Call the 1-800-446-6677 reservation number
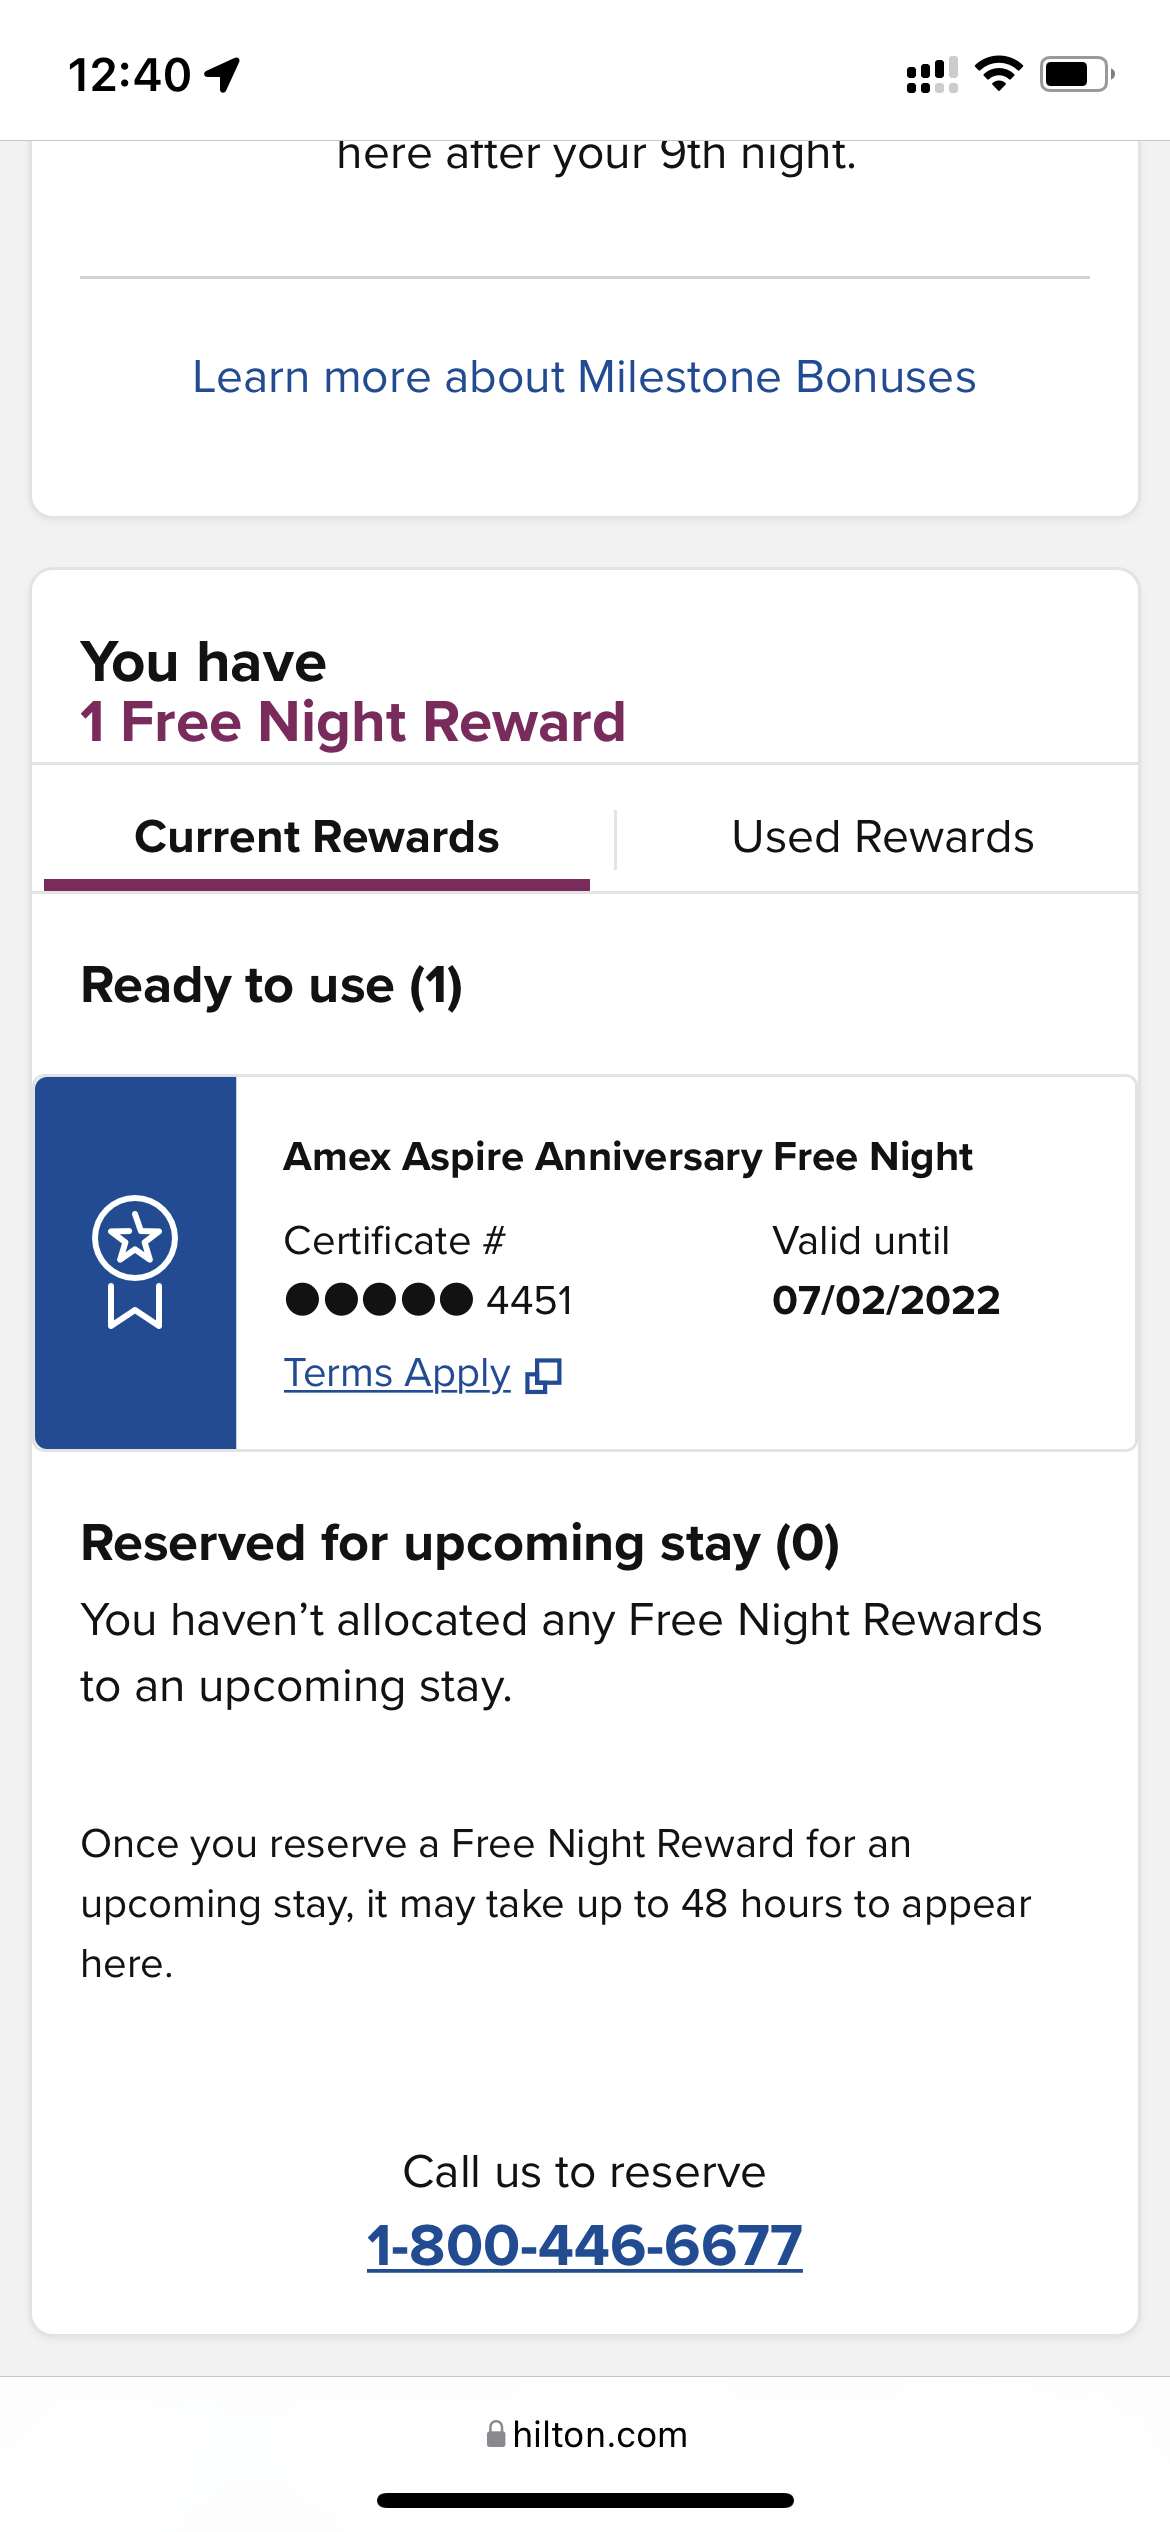The height and width of the screenshot is (2532, 1170). coord(584,2245)
